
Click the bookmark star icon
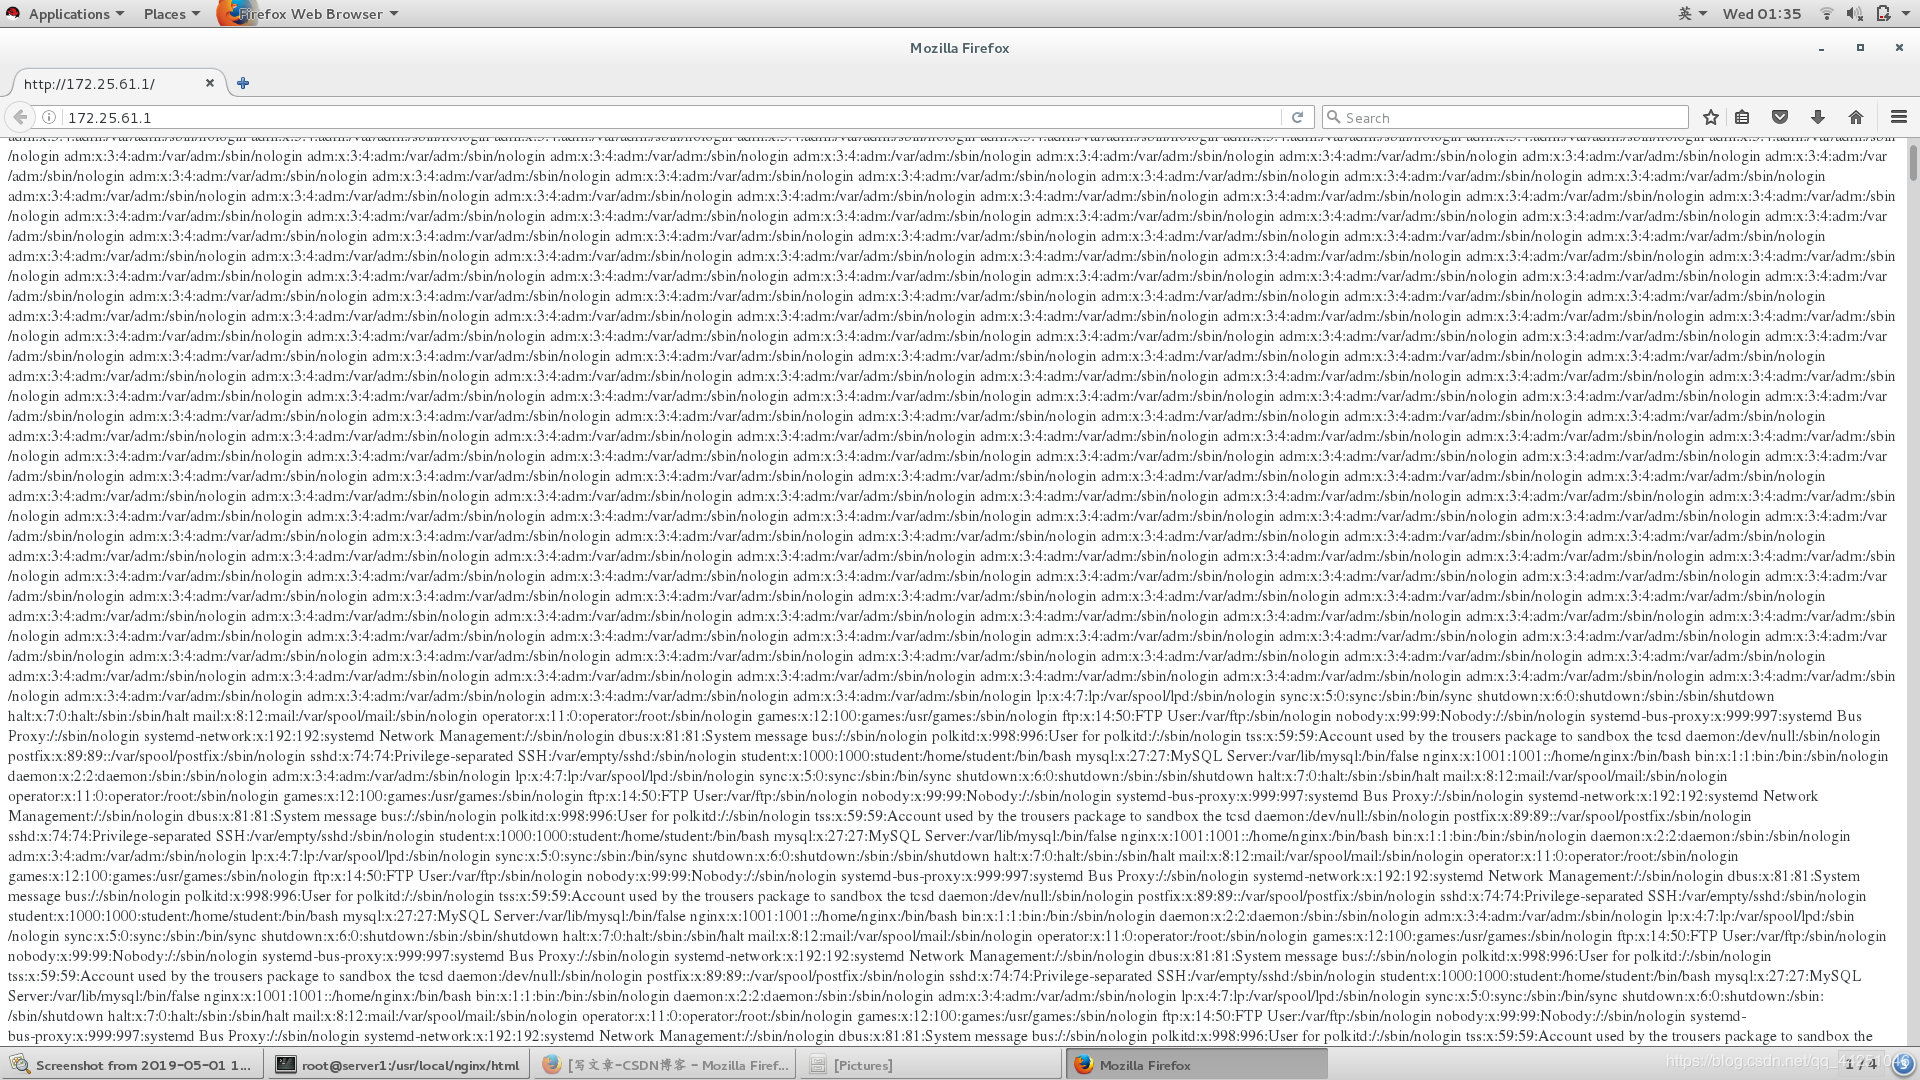coord(1711,117)
